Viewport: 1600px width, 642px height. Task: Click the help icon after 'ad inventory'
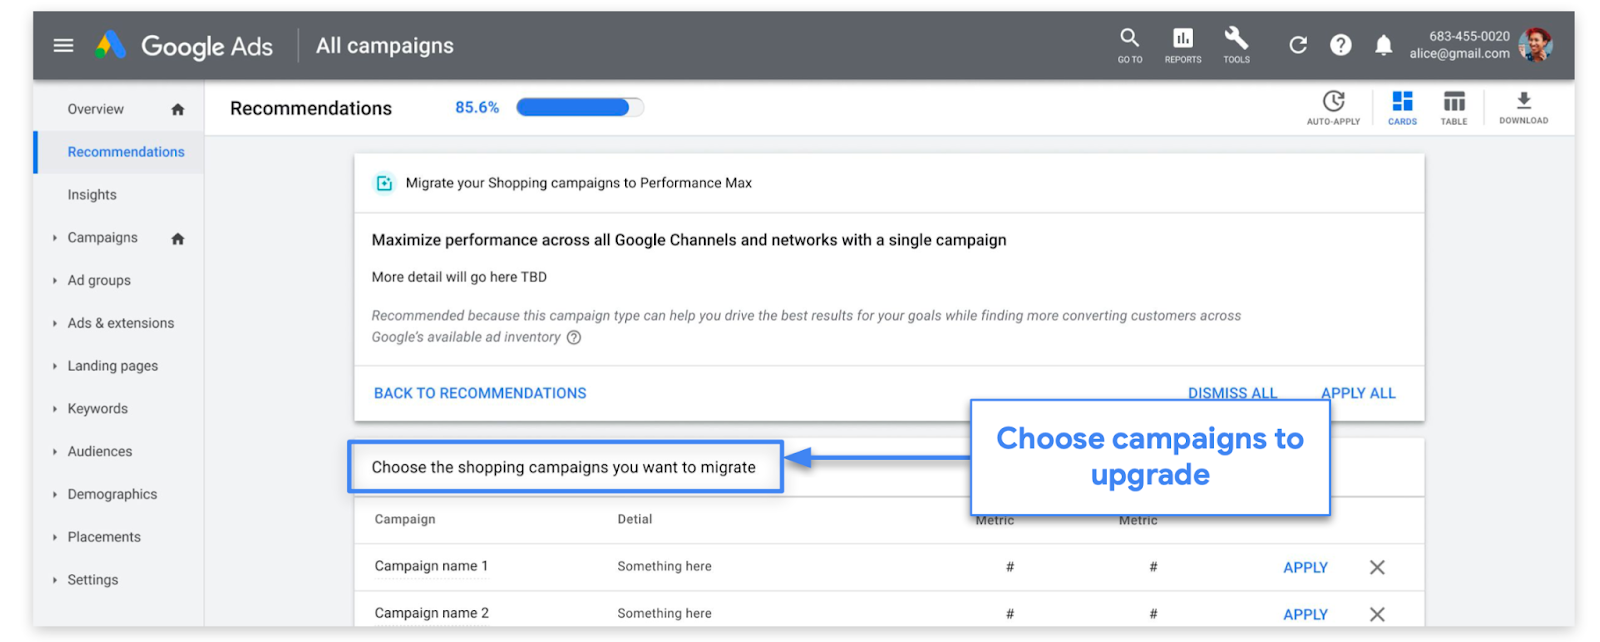574,338
